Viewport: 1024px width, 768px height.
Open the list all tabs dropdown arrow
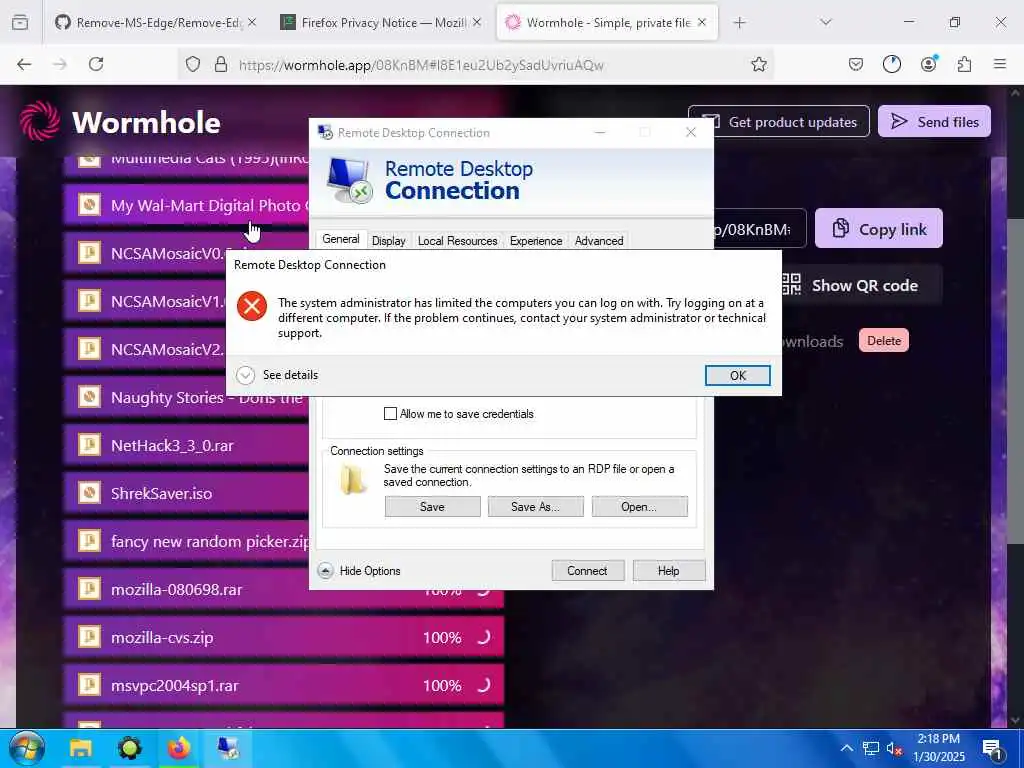825,23
